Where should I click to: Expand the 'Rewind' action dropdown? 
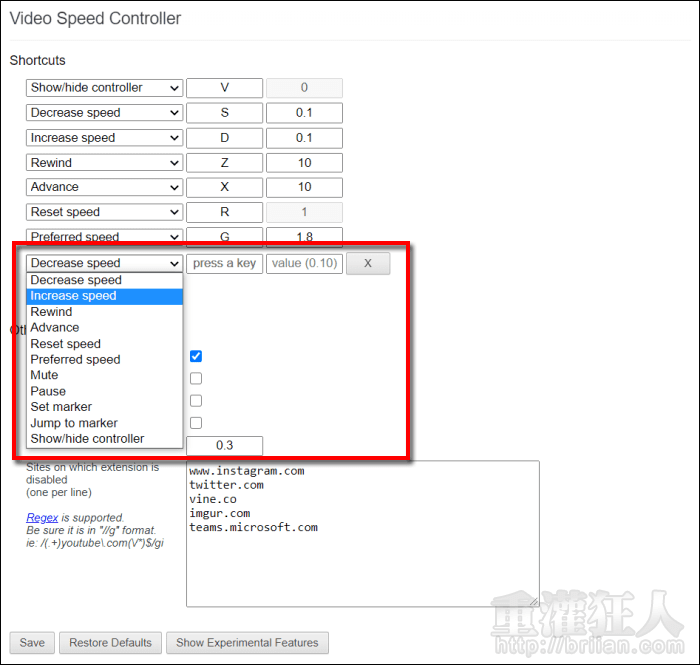pyautogui.click(x=104, y=163)
